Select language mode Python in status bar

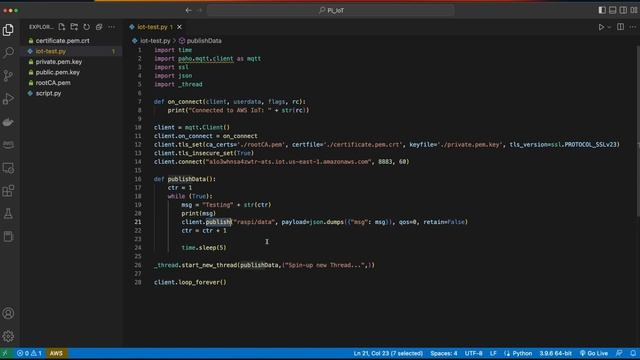(x=522, y=353)
